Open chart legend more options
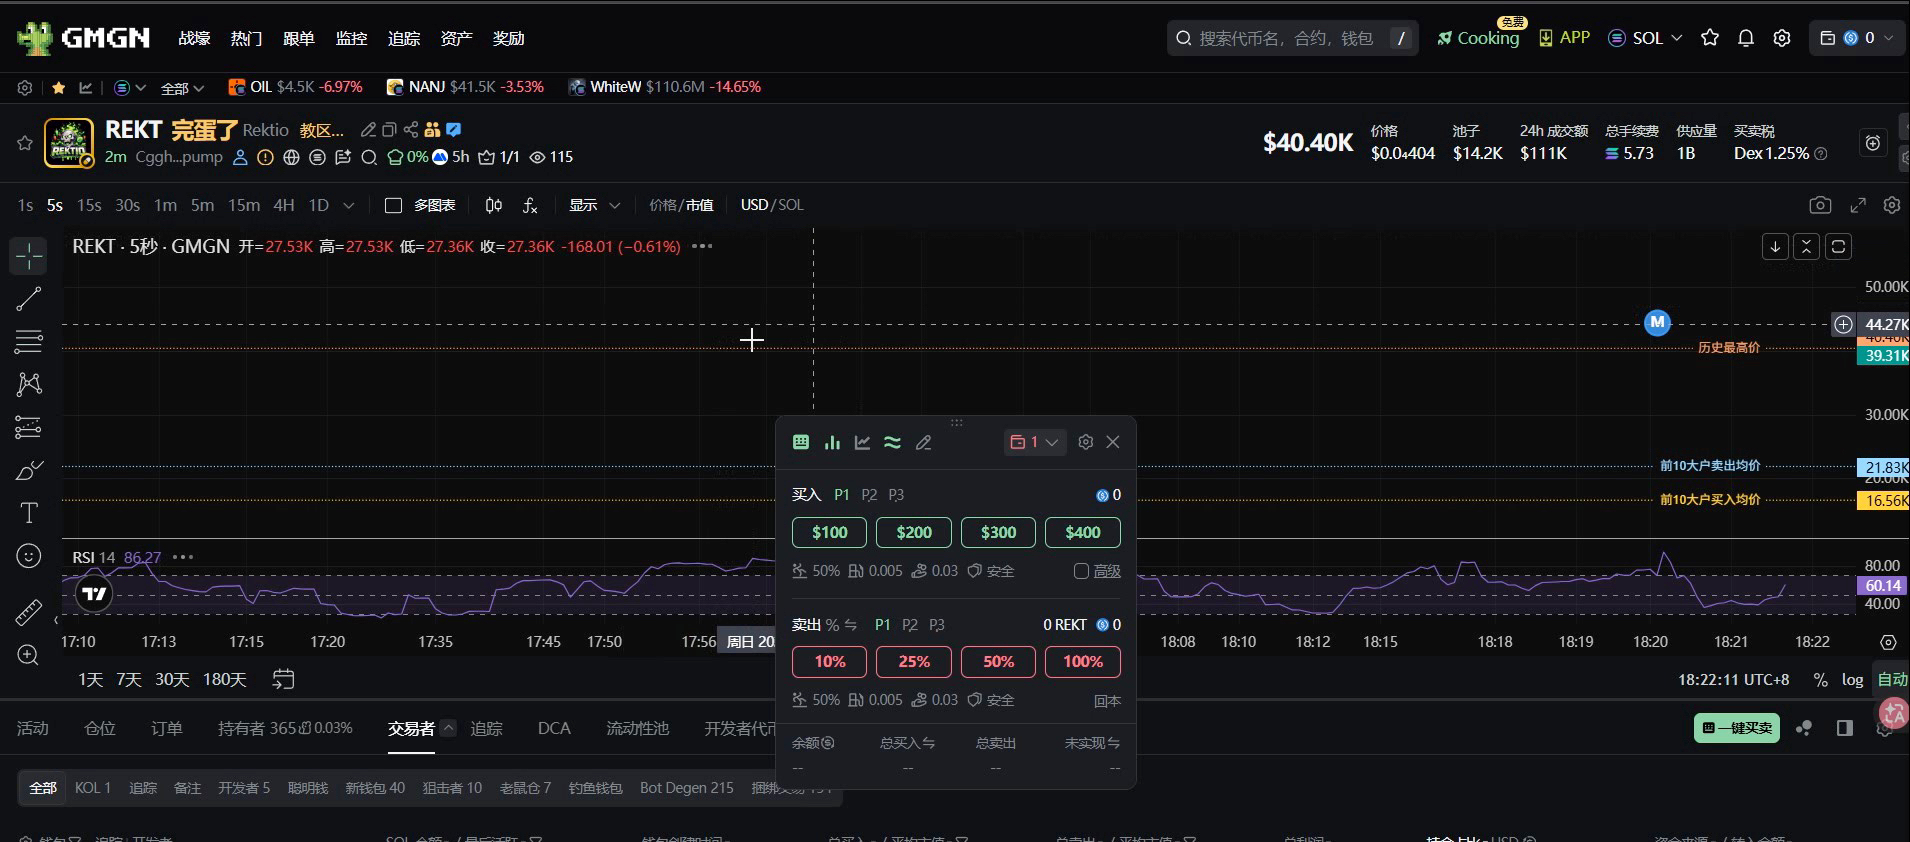This screenshot has height=842, width=1910. pyautogui.click(x=702, y=246)
